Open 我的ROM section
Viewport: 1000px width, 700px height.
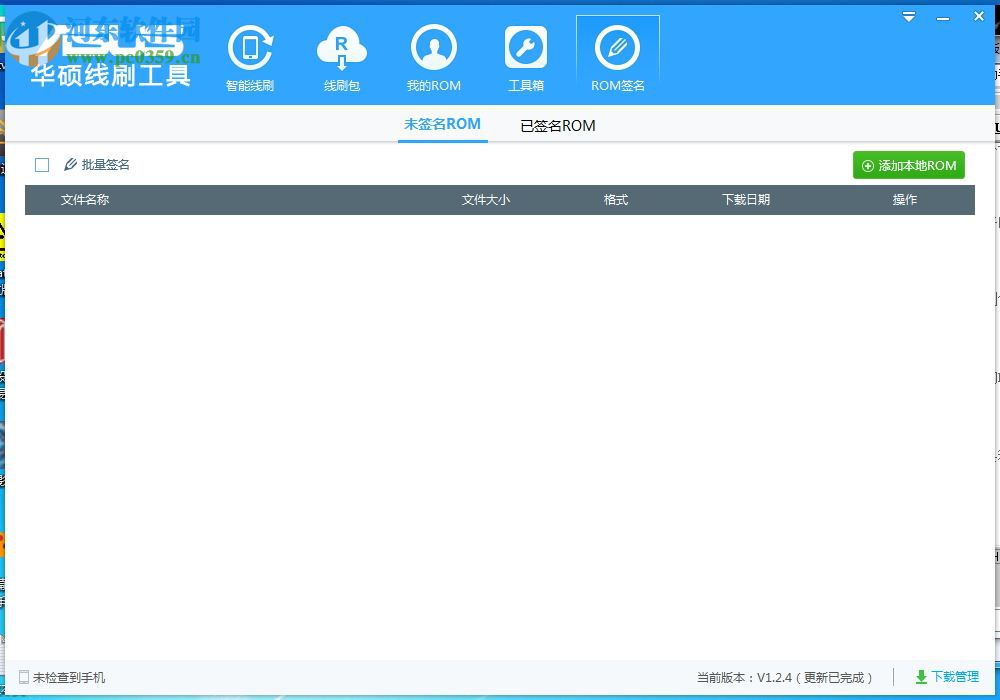click(x=434, y=55)
